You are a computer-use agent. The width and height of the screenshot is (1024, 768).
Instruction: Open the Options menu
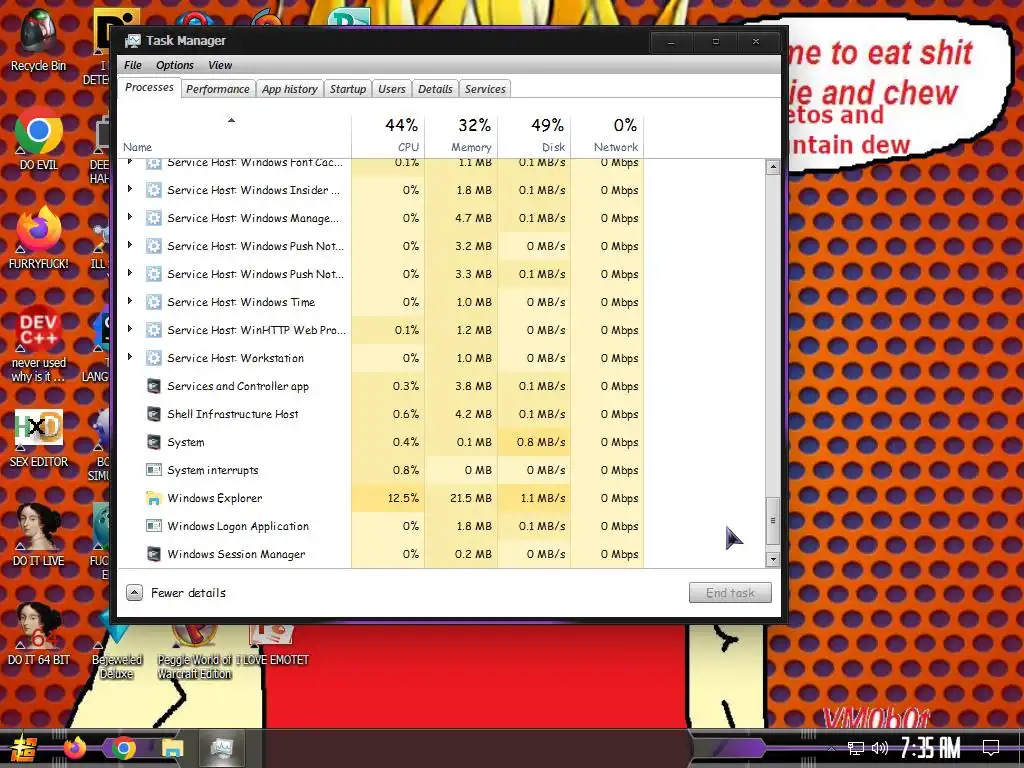point(174,65)
